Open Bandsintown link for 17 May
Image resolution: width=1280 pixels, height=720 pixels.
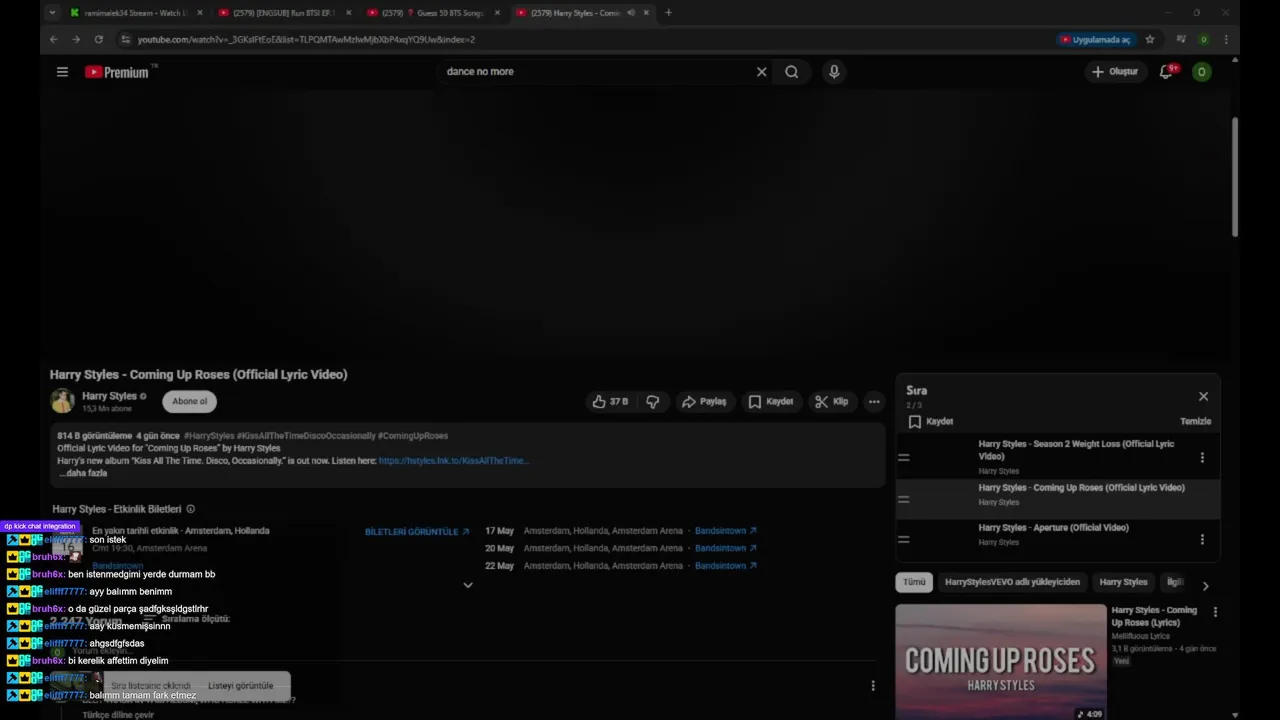(x=726, y=531)
